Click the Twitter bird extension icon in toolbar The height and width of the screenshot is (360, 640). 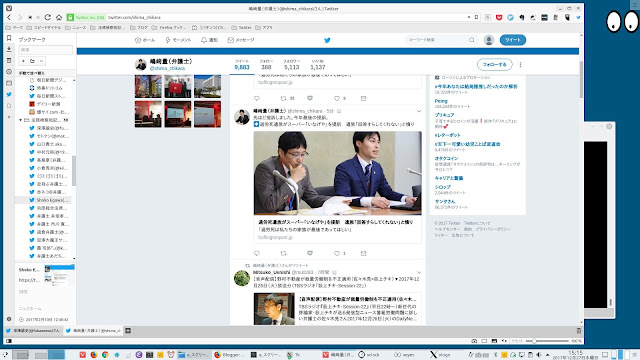[x=578, y=17]
